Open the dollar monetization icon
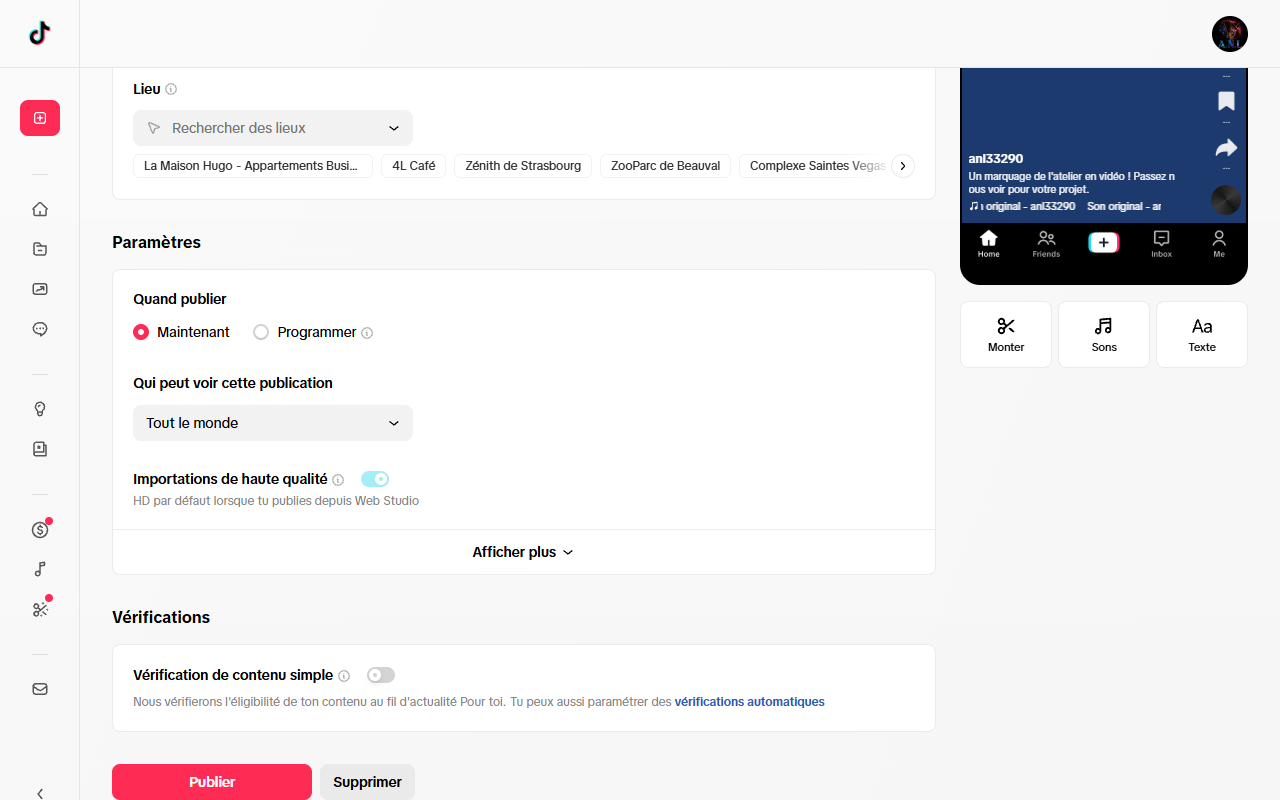Image resolution: width=1280 pixels, height=800 pixels. click(40, 530)
